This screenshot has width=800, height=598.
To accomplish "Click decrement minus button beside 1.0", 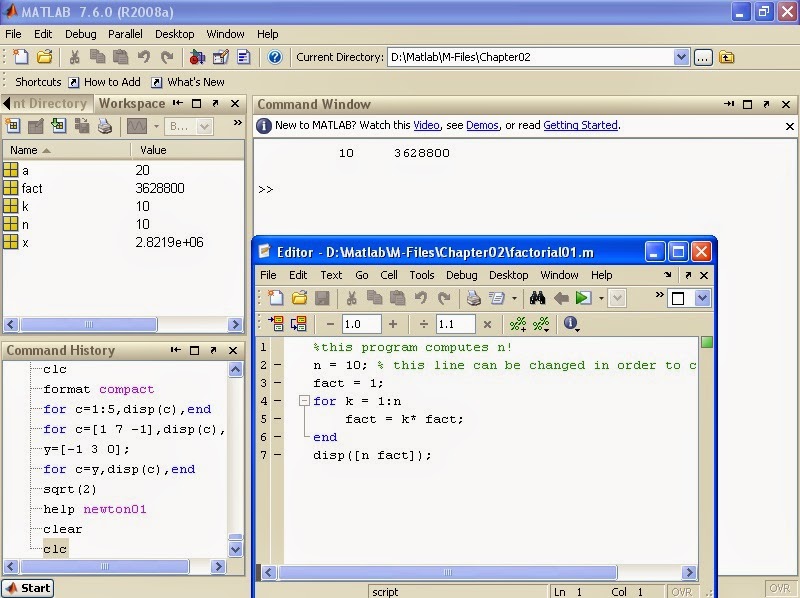I will click(x=330, y=324).
